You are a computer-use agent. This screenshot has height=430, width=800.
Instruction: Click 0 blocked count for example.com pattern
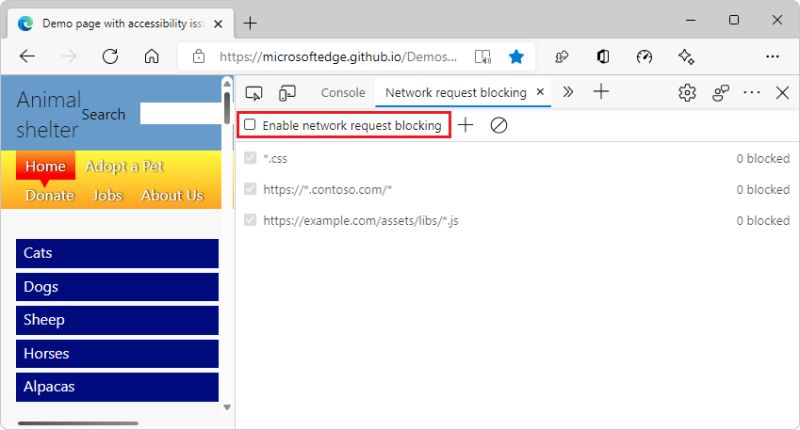tap(763, 221)
